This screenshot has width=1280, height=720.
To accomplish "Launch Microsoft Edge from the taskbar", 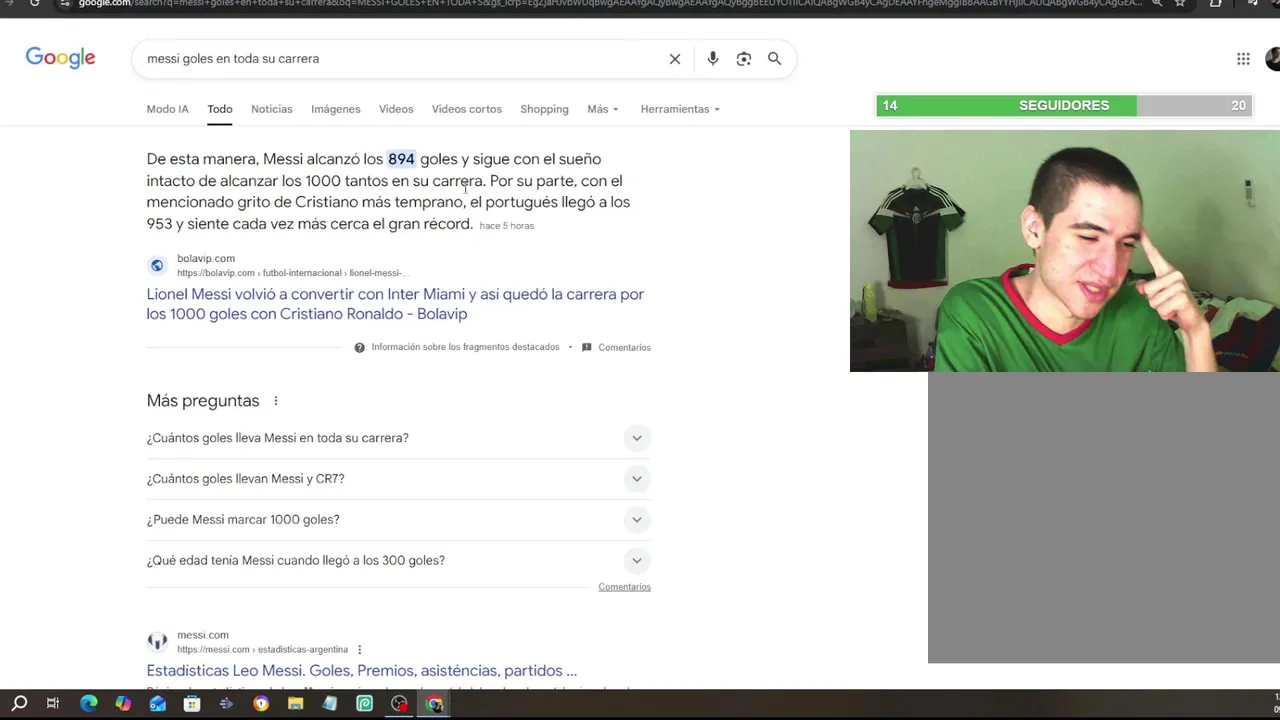I will click(x=89, y=704).
